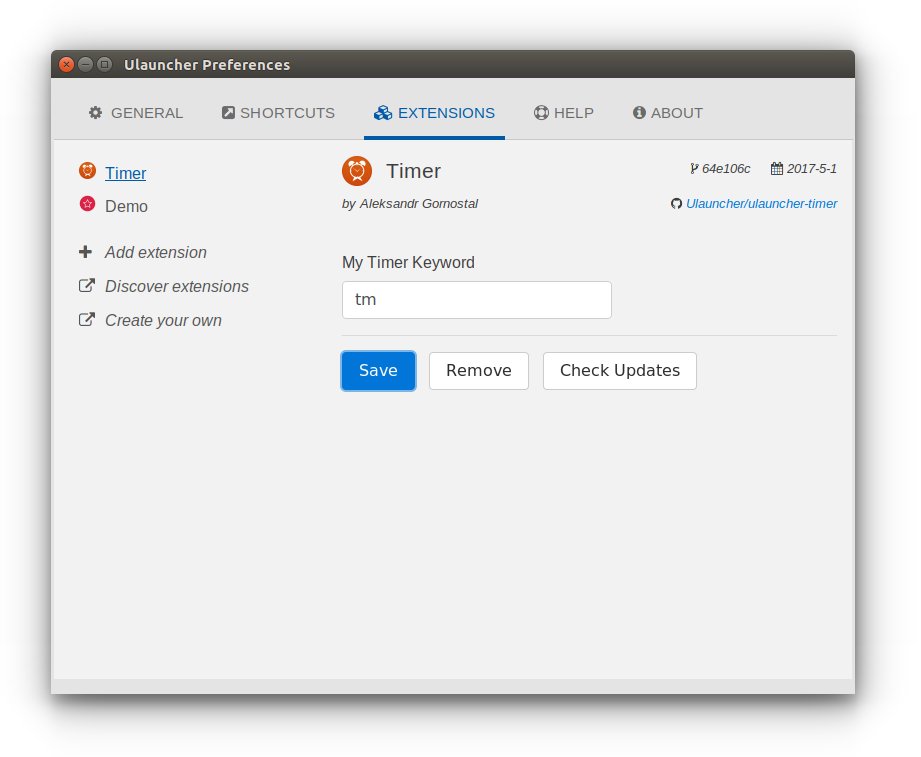
Task: Click the GitHub logo icon
Action: click(677, 204)
